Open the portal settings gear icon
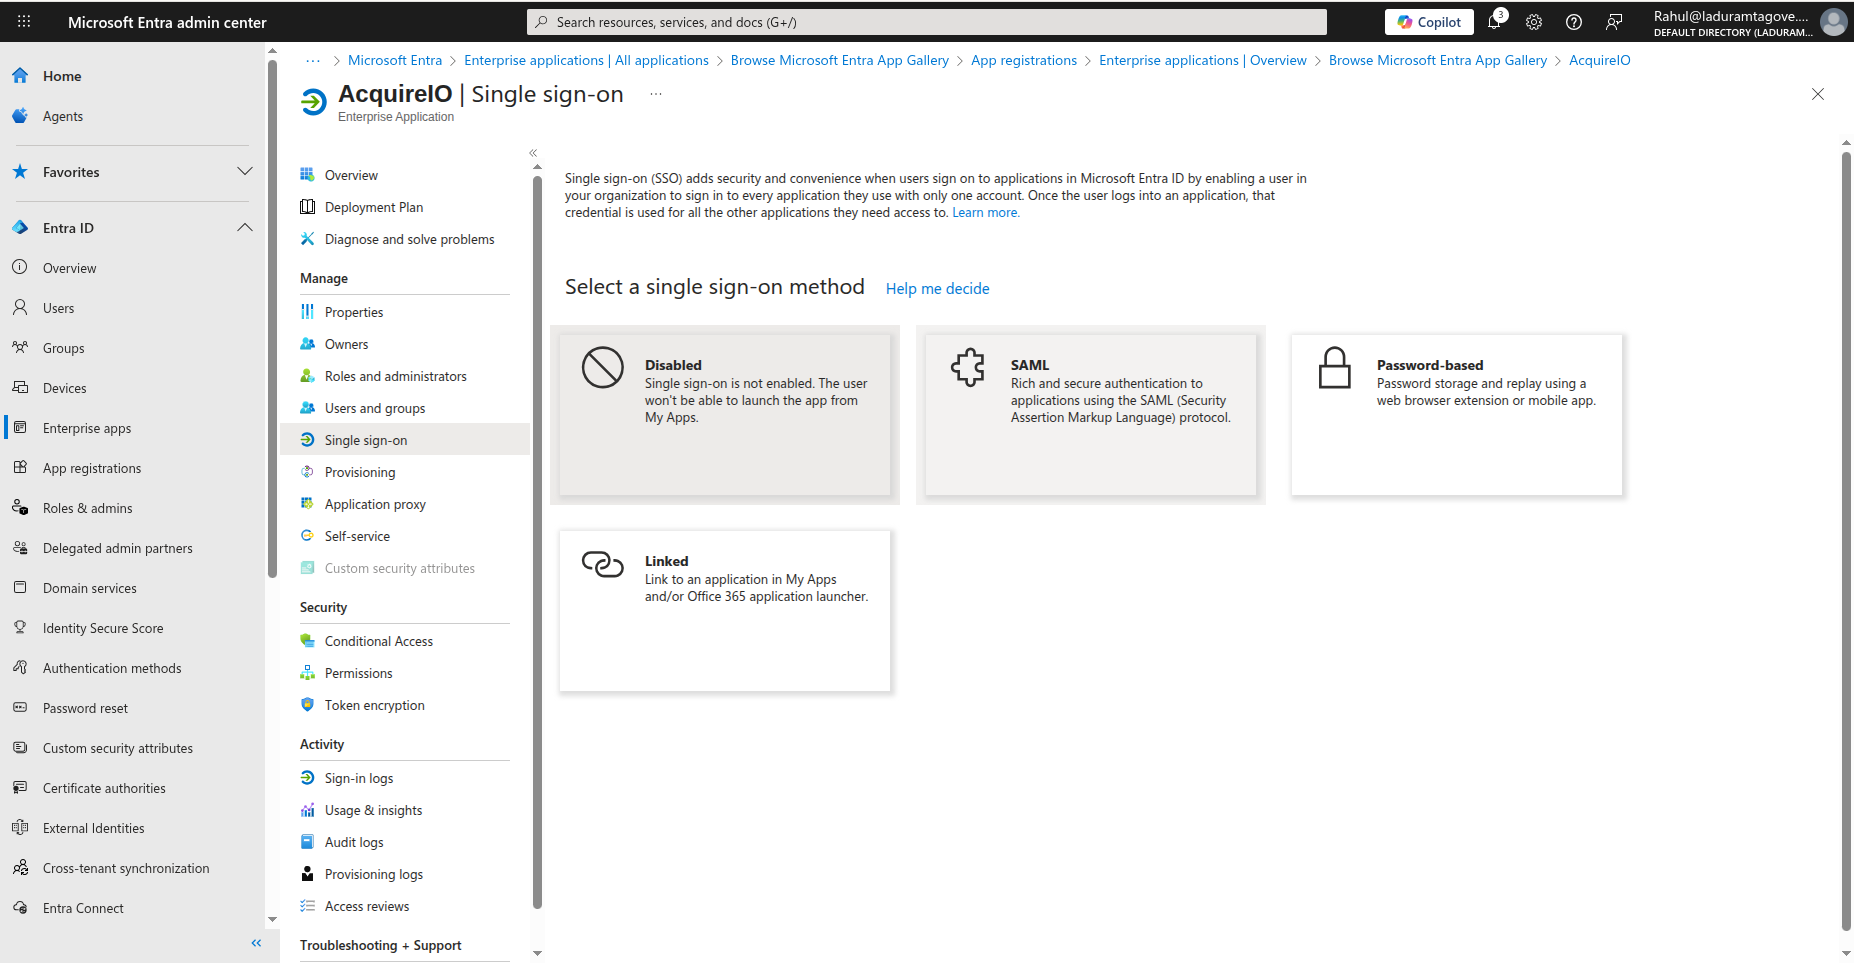The image size is (1854, 963). tap(1534, 22)
